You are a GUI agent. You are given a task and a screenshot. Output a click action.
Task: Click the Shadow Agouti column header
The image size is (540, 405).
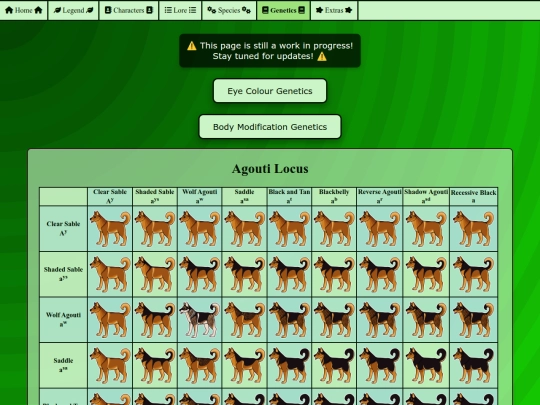(426, 196)
